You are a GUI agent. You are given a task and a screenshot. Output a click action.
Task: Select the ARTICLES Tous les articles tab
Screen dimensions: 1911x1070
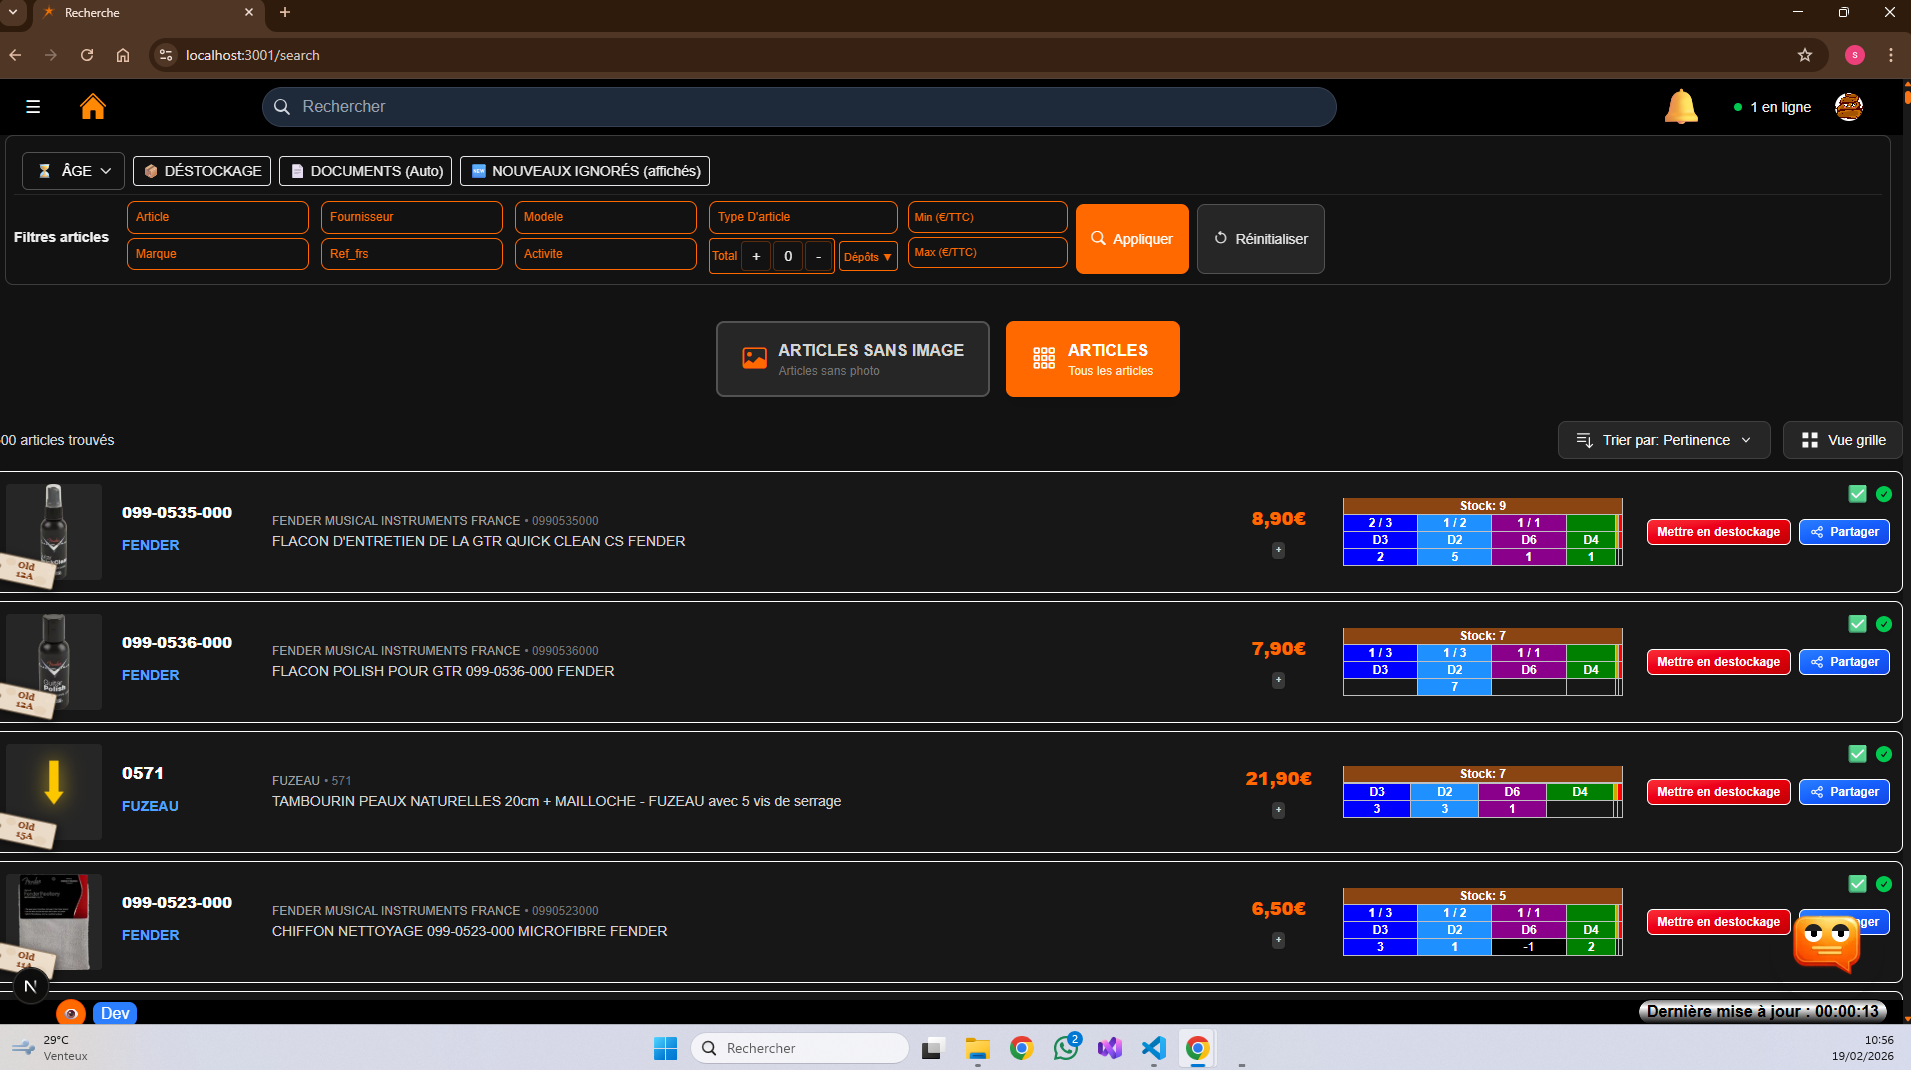[x=1092, y=359]
